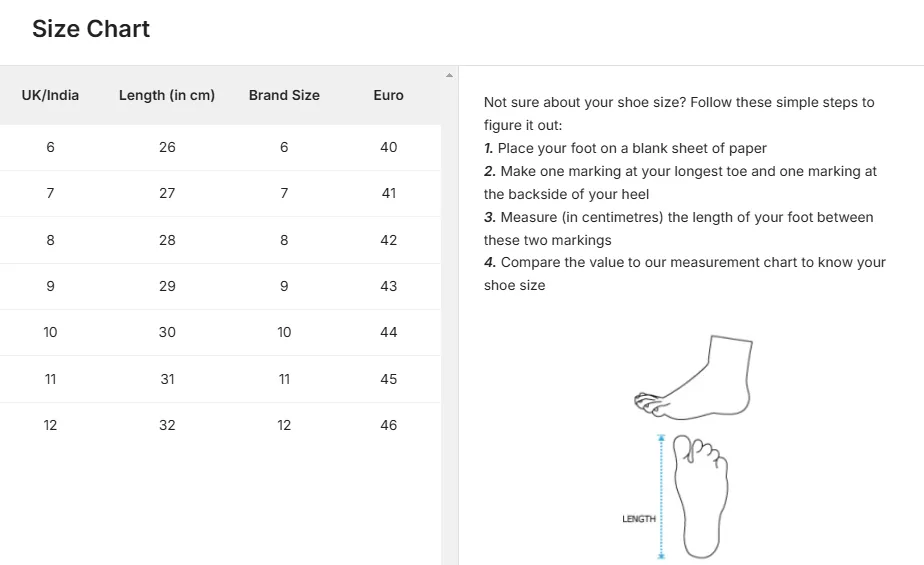924x565 pixels.
Task: Select the Euro 46 size row
Action: click(x=220, y=425)
